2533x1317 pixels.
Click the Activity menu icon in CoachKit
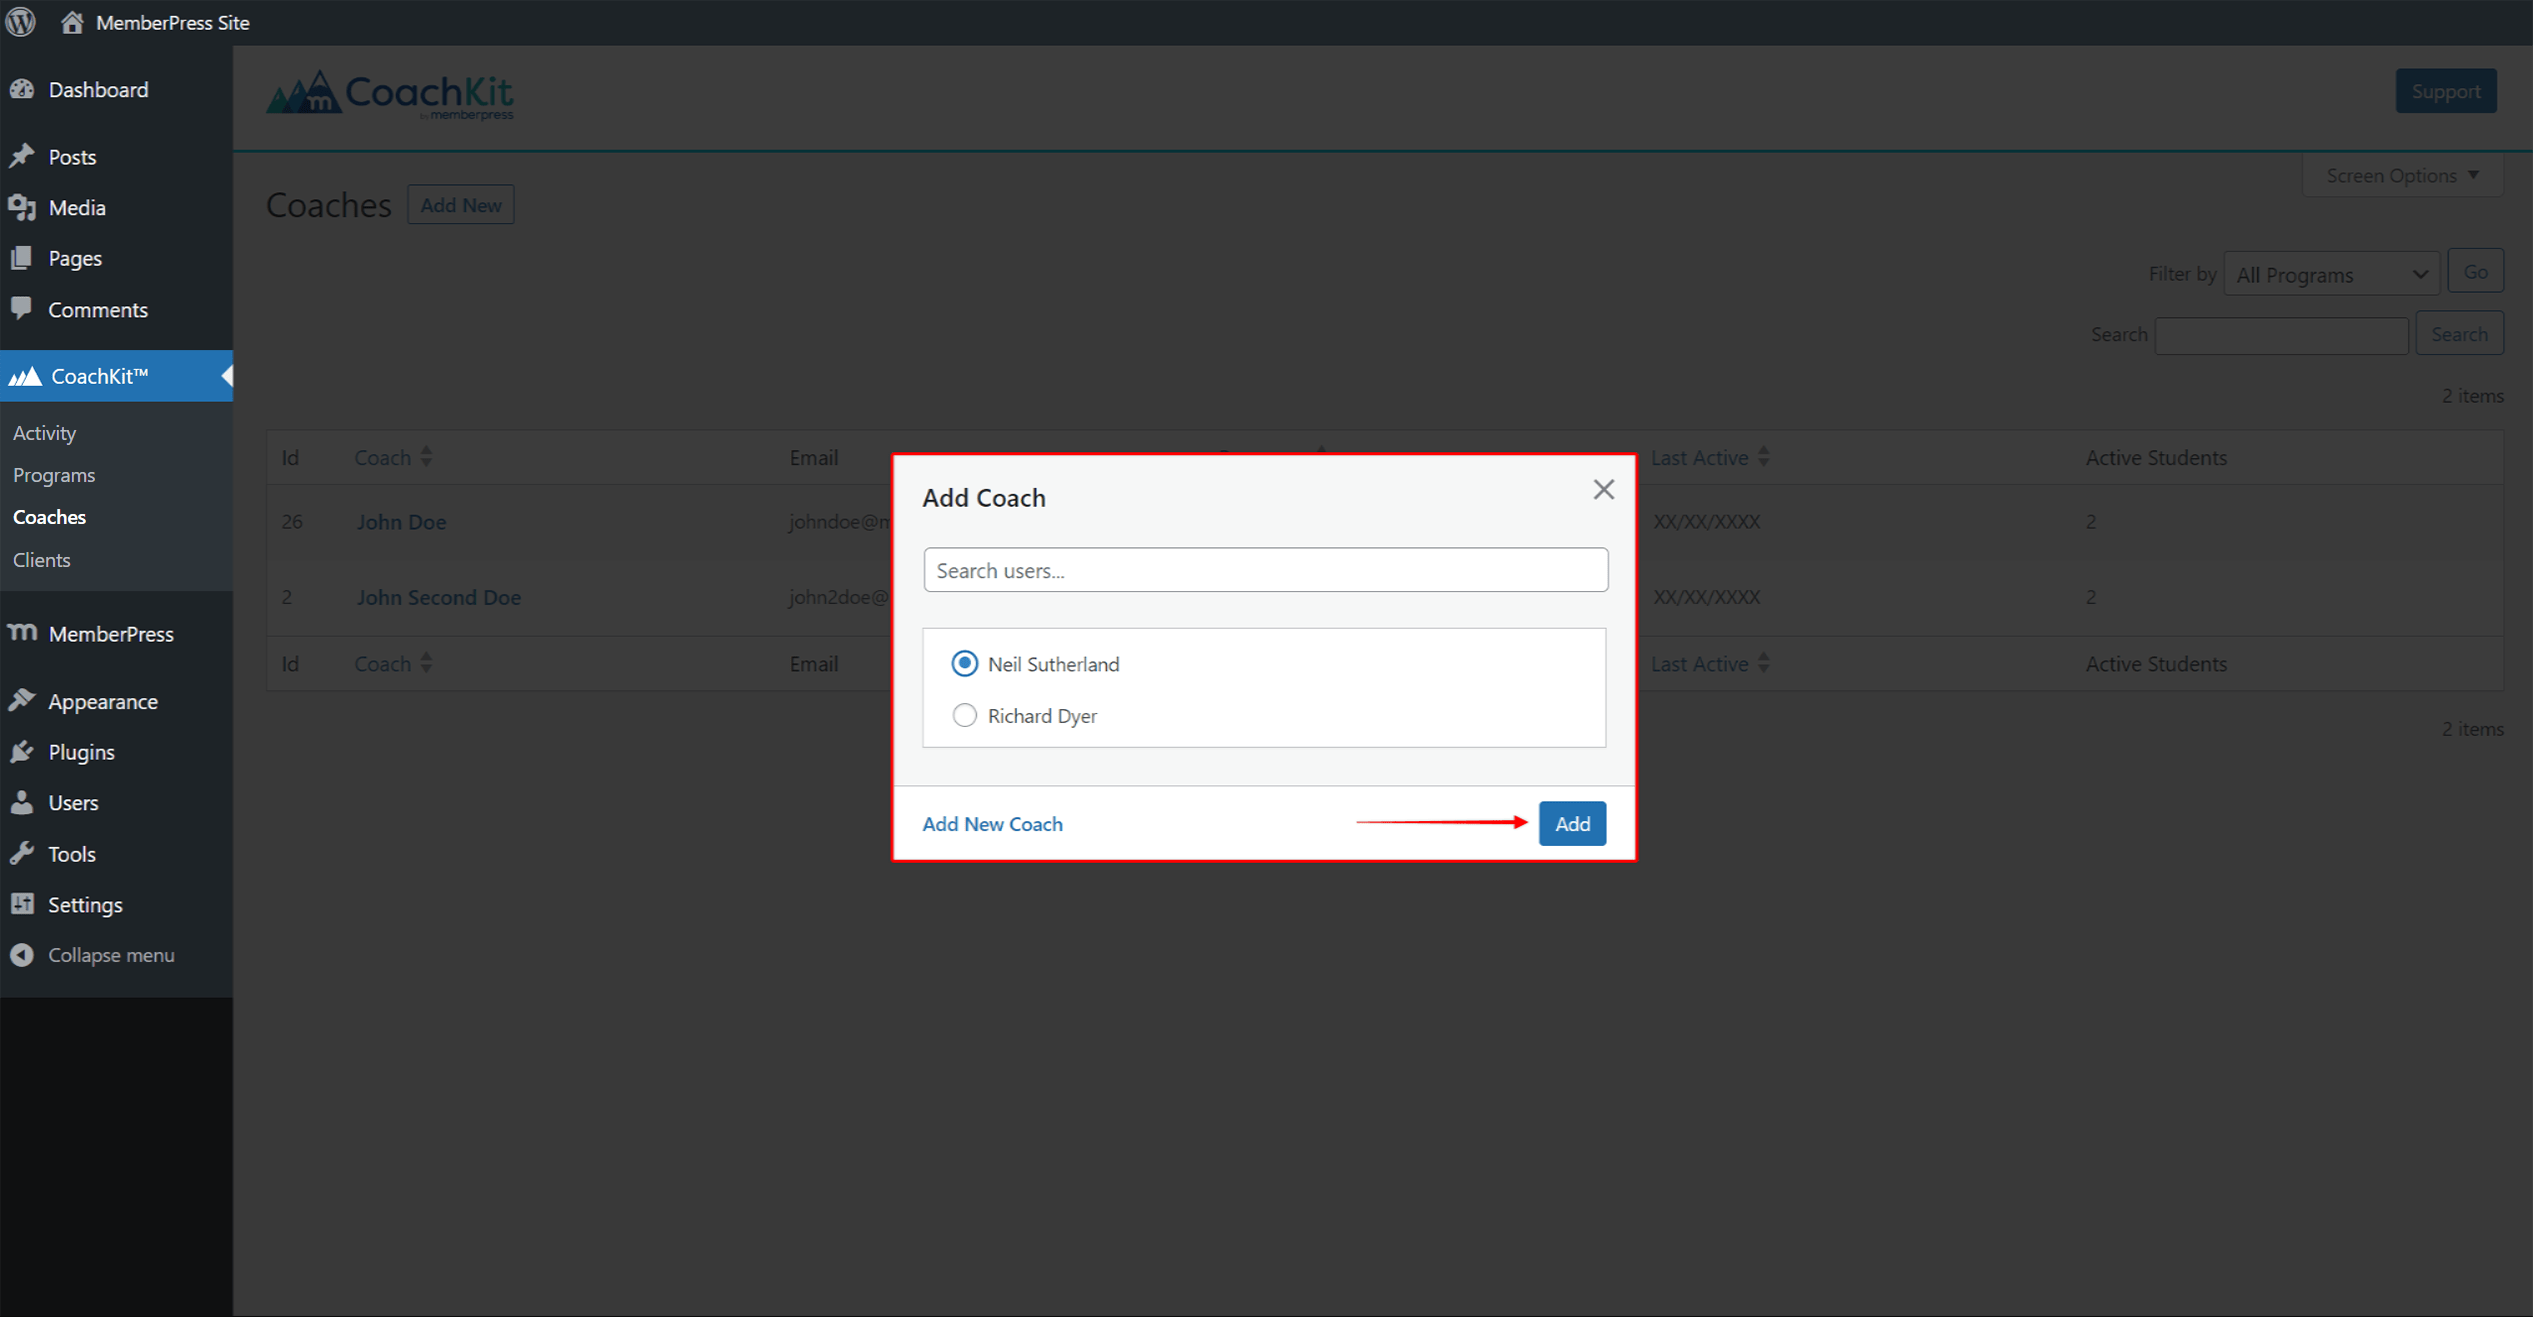(x=45, y=432)
